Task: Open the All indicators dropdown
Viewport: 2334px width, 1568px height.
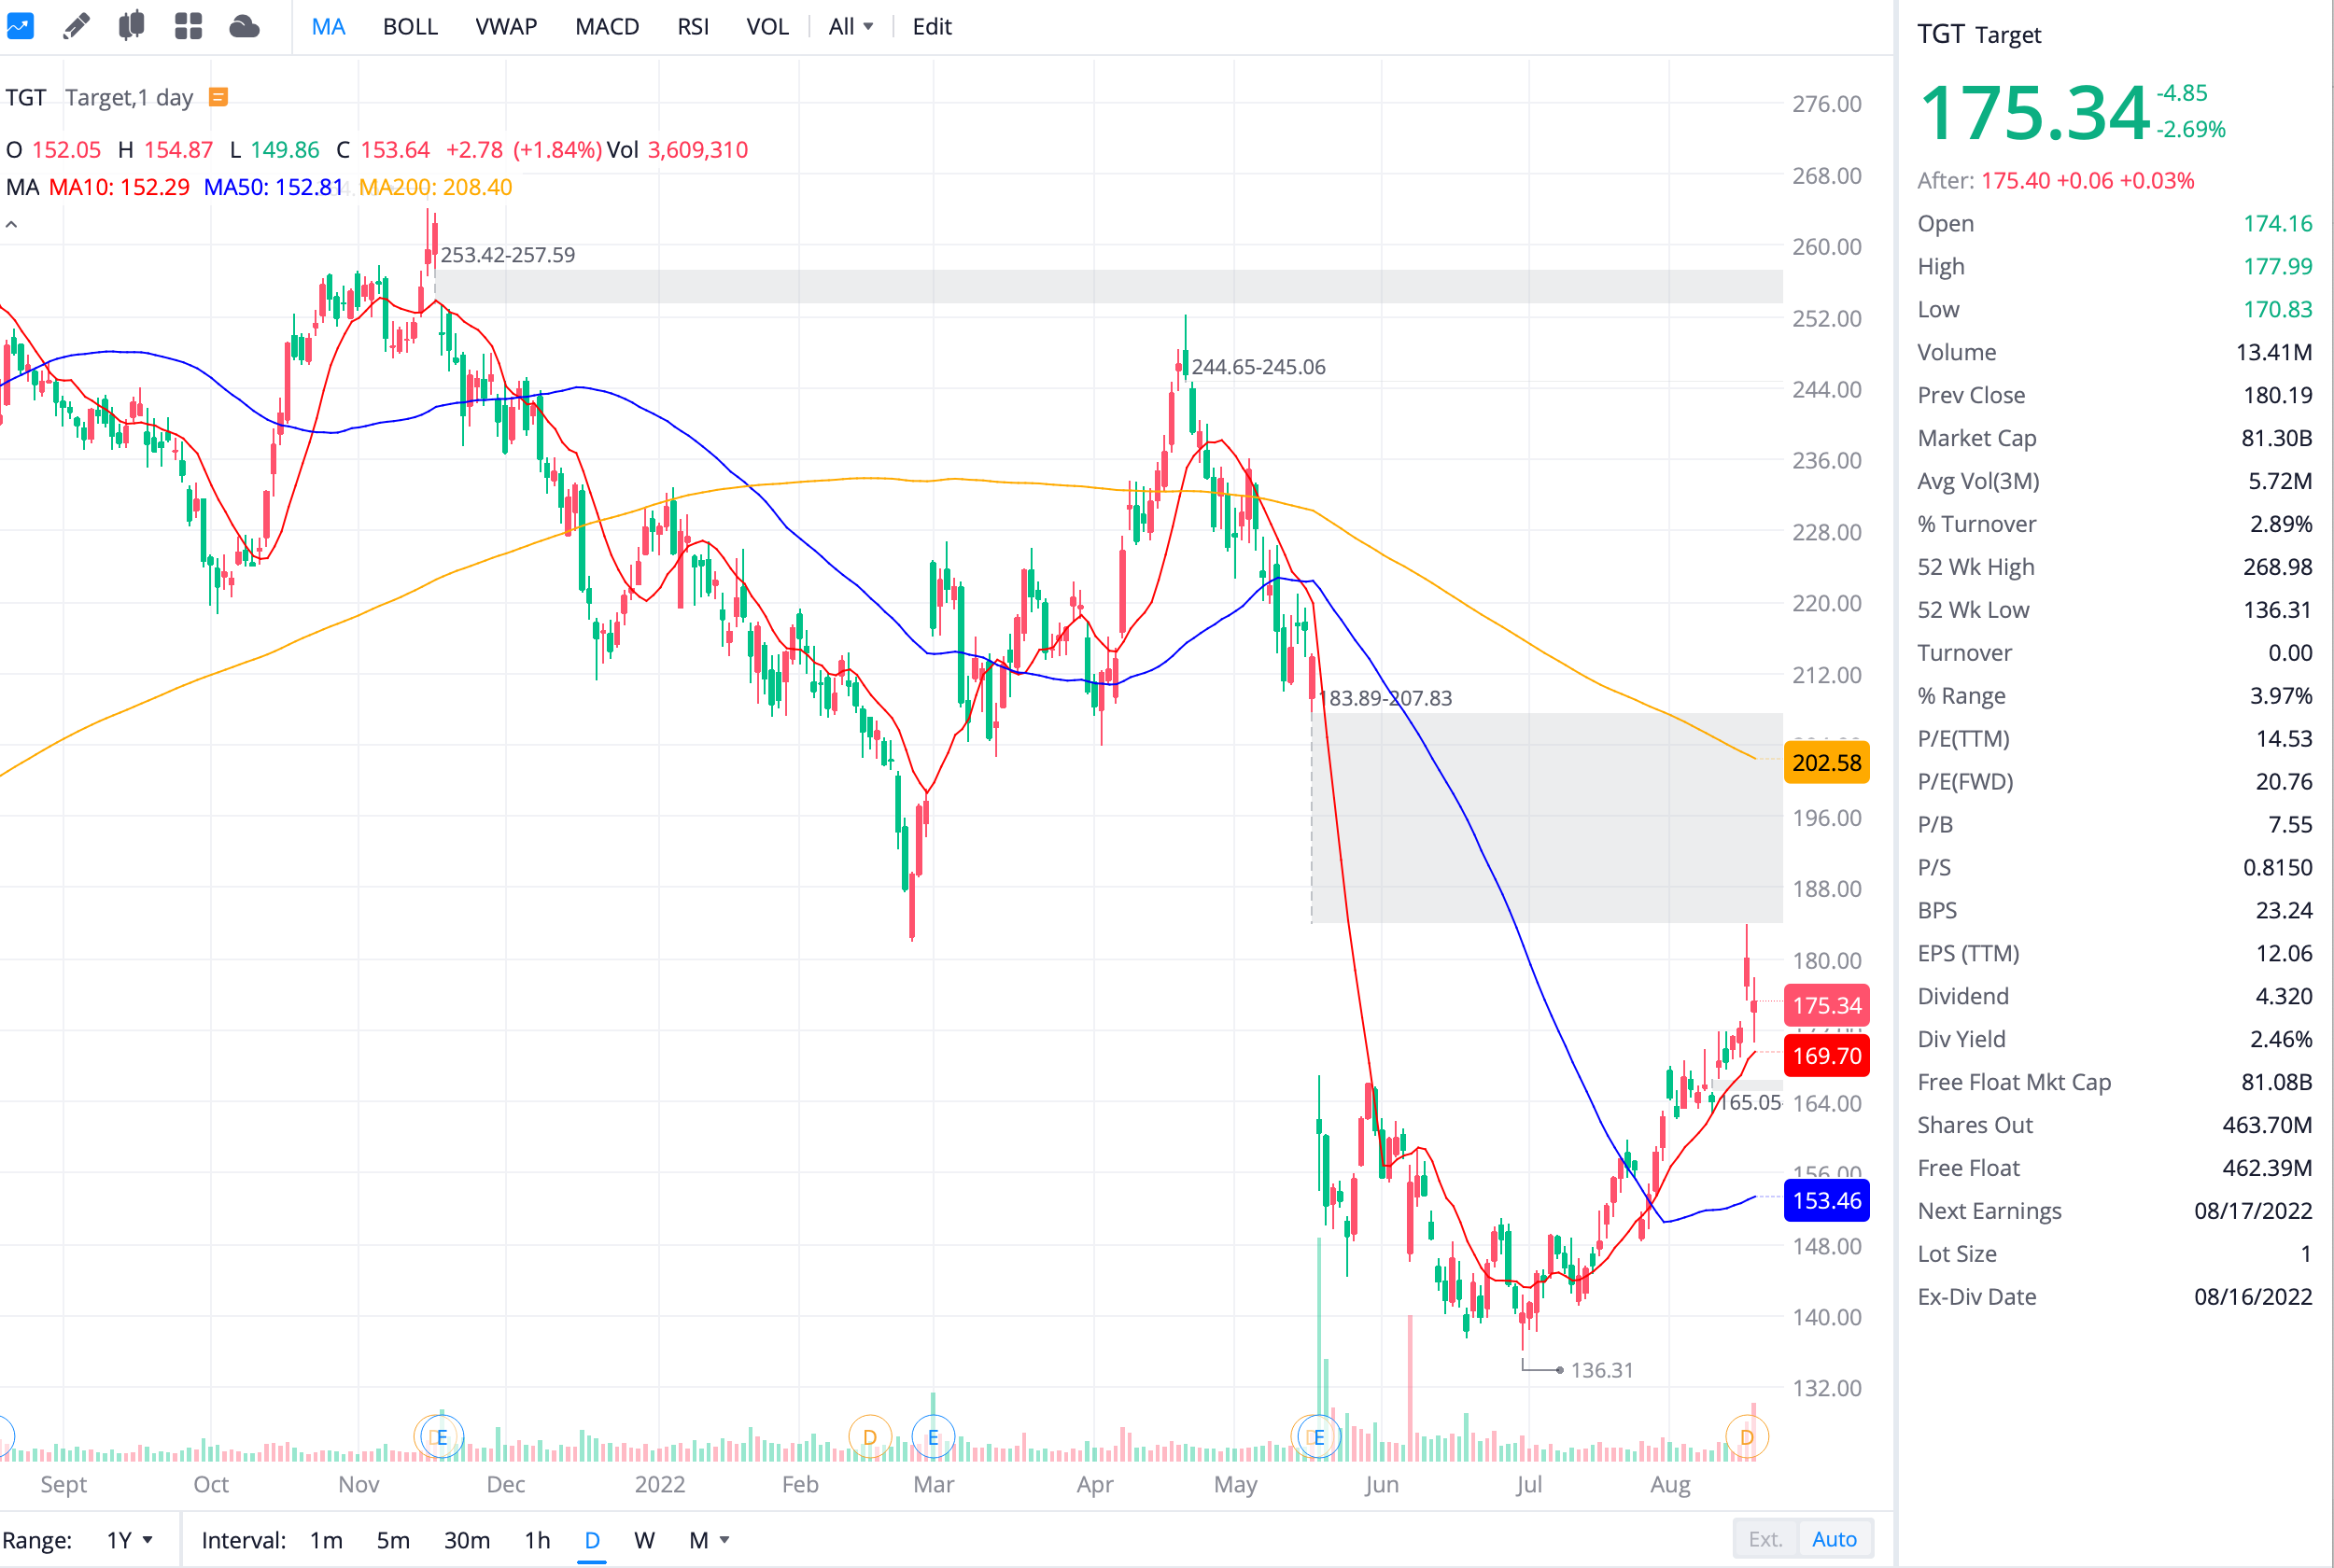Action: [x=850, y=26]
